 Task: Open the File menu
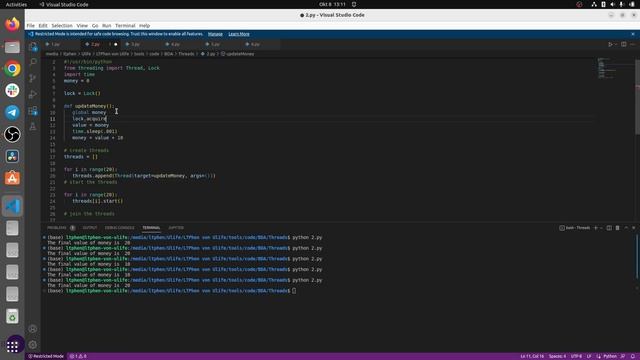point(31,25)
